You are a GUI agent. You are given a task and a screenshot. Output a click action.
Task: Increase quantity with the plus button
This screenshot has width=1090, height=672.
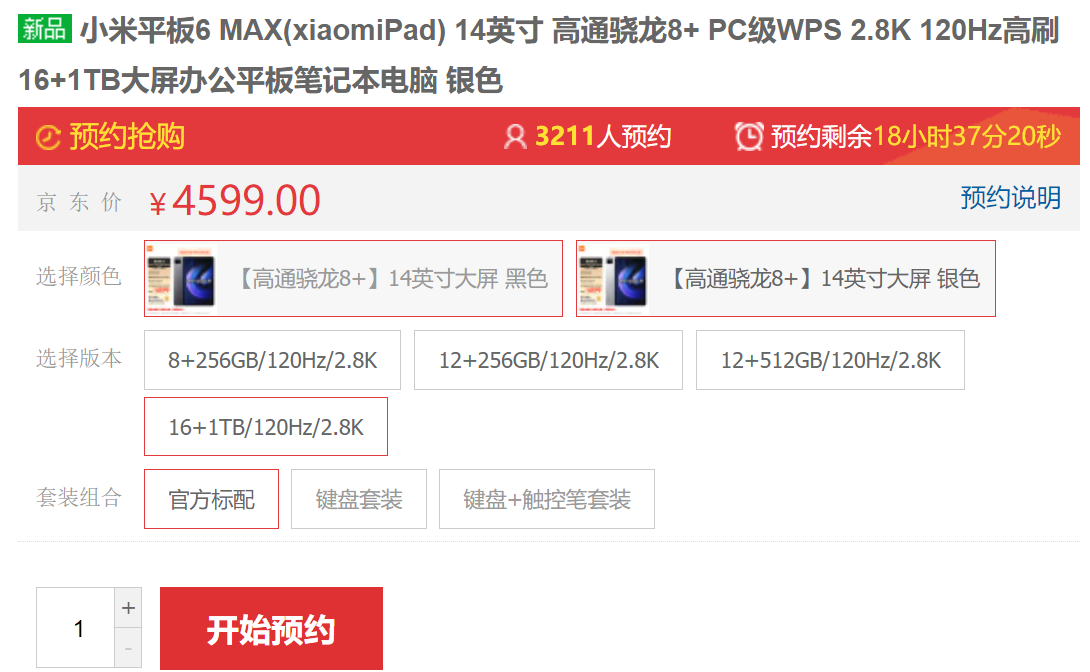coord(128,608)
